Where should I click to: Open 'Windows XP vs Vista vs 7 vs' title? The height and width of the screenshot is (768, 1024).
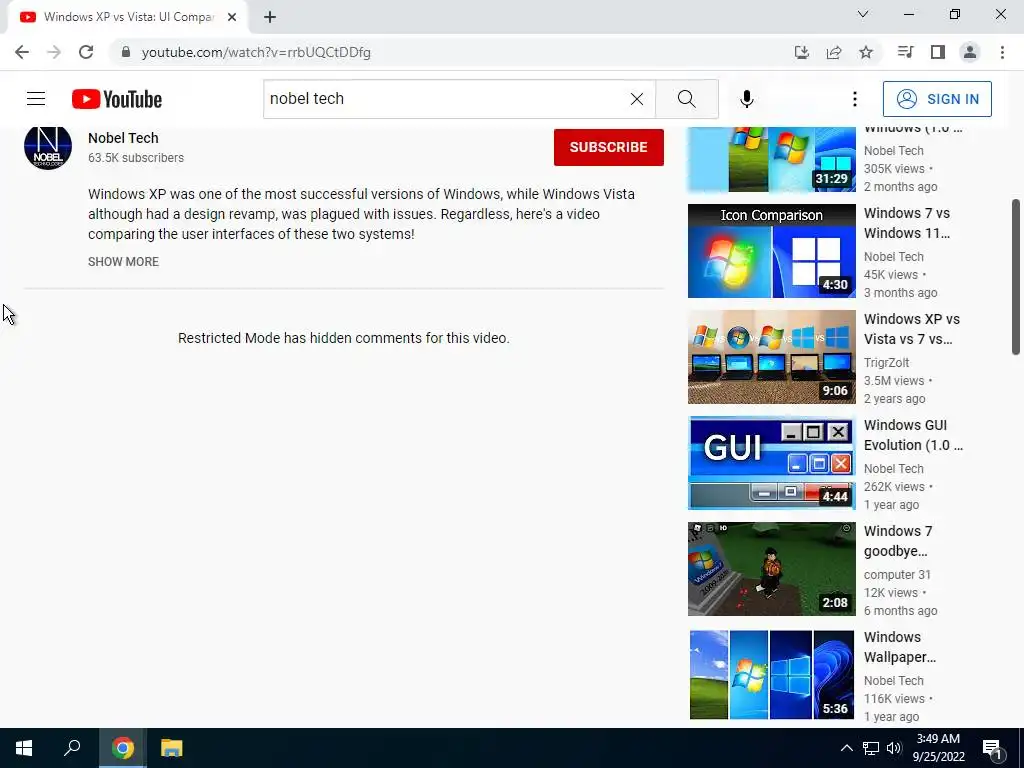[912, 329]
